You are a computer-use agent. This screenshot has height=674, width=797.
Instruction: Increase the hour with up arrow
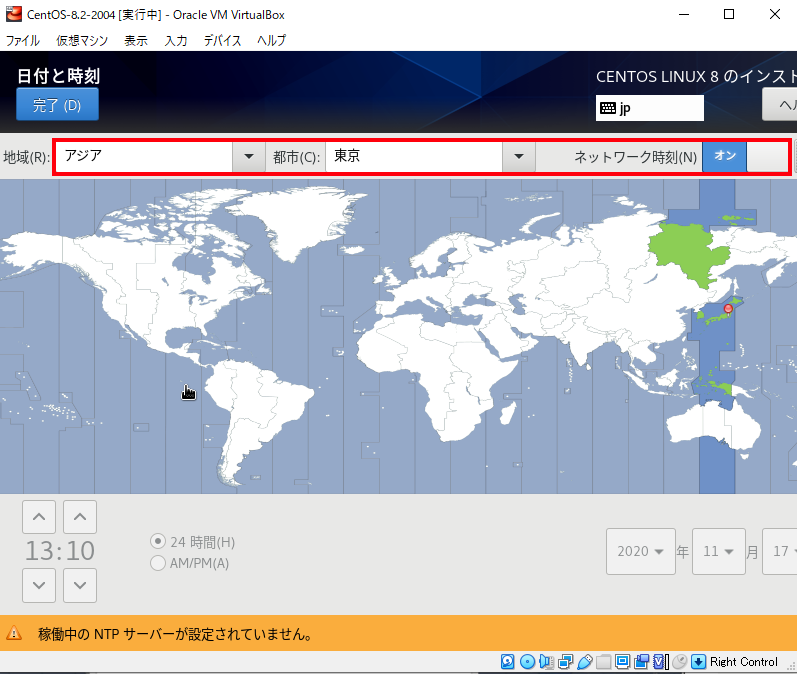coord(39,517)
